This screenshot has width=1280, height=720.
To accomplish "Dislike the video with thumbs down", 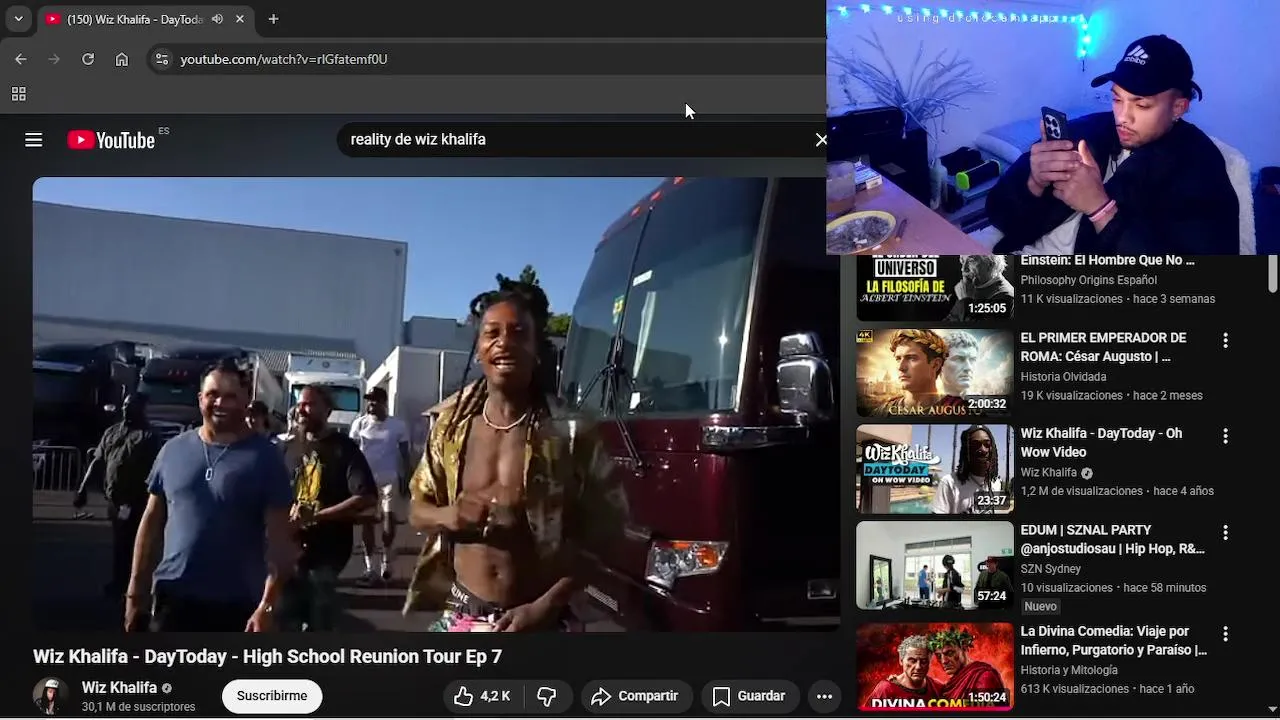I will pos(547,696).
